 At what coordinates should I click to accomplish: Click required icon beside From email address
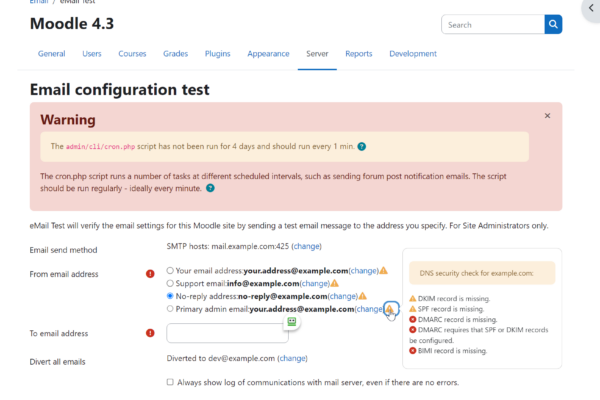click(x=150, y=274)
